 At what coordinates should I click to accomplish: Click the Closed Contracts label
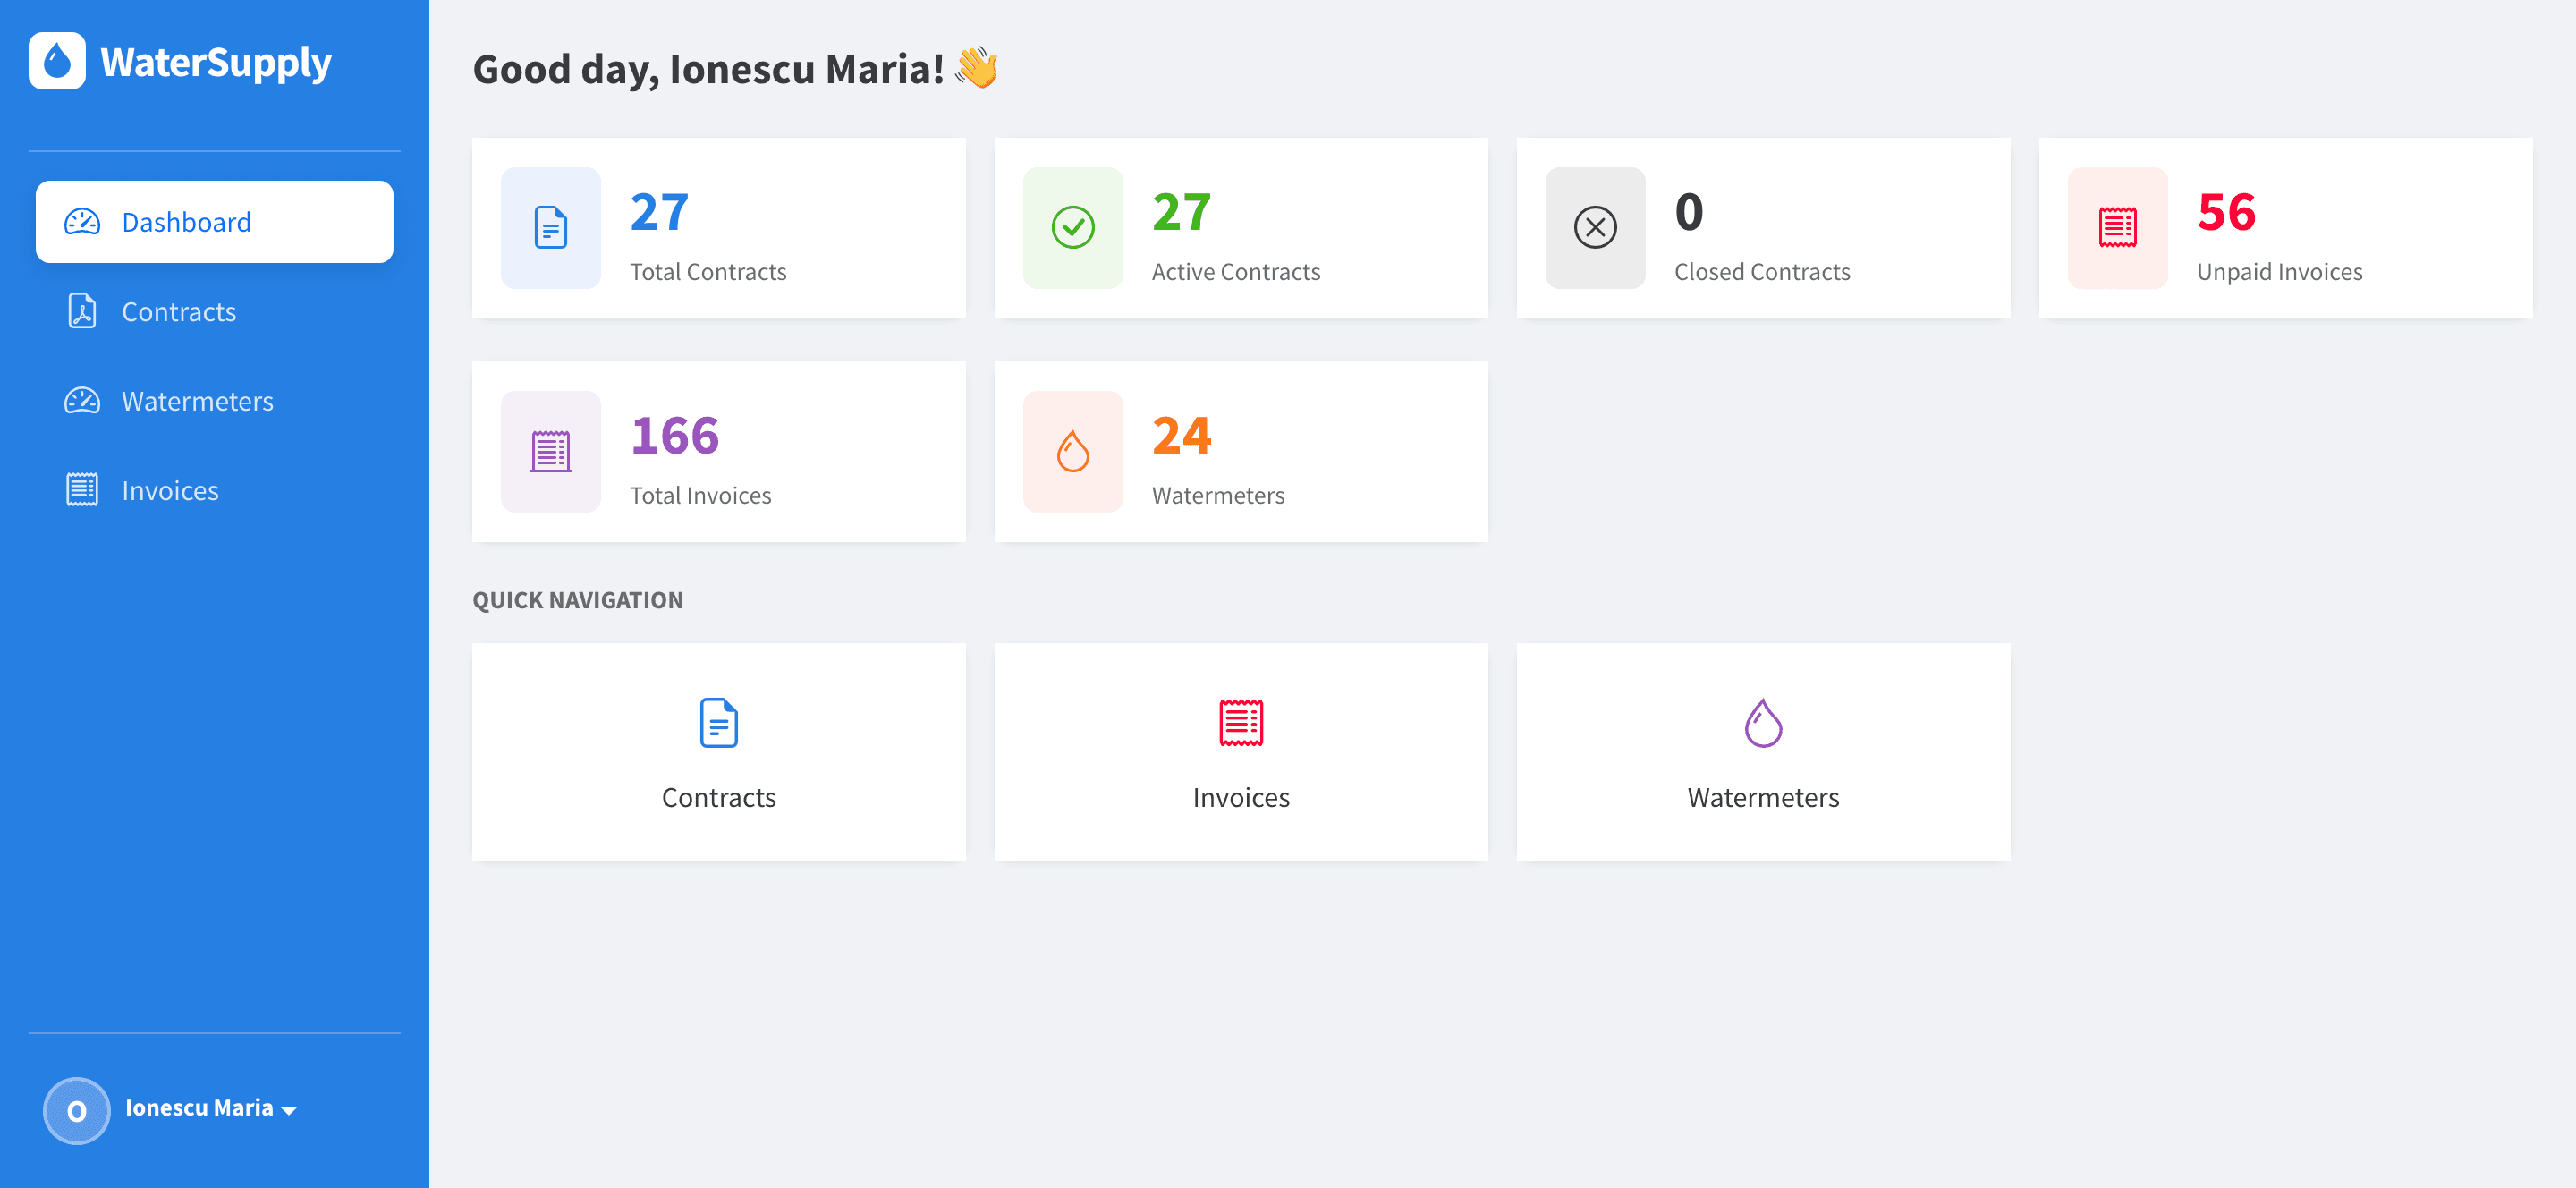point(1762,272)
